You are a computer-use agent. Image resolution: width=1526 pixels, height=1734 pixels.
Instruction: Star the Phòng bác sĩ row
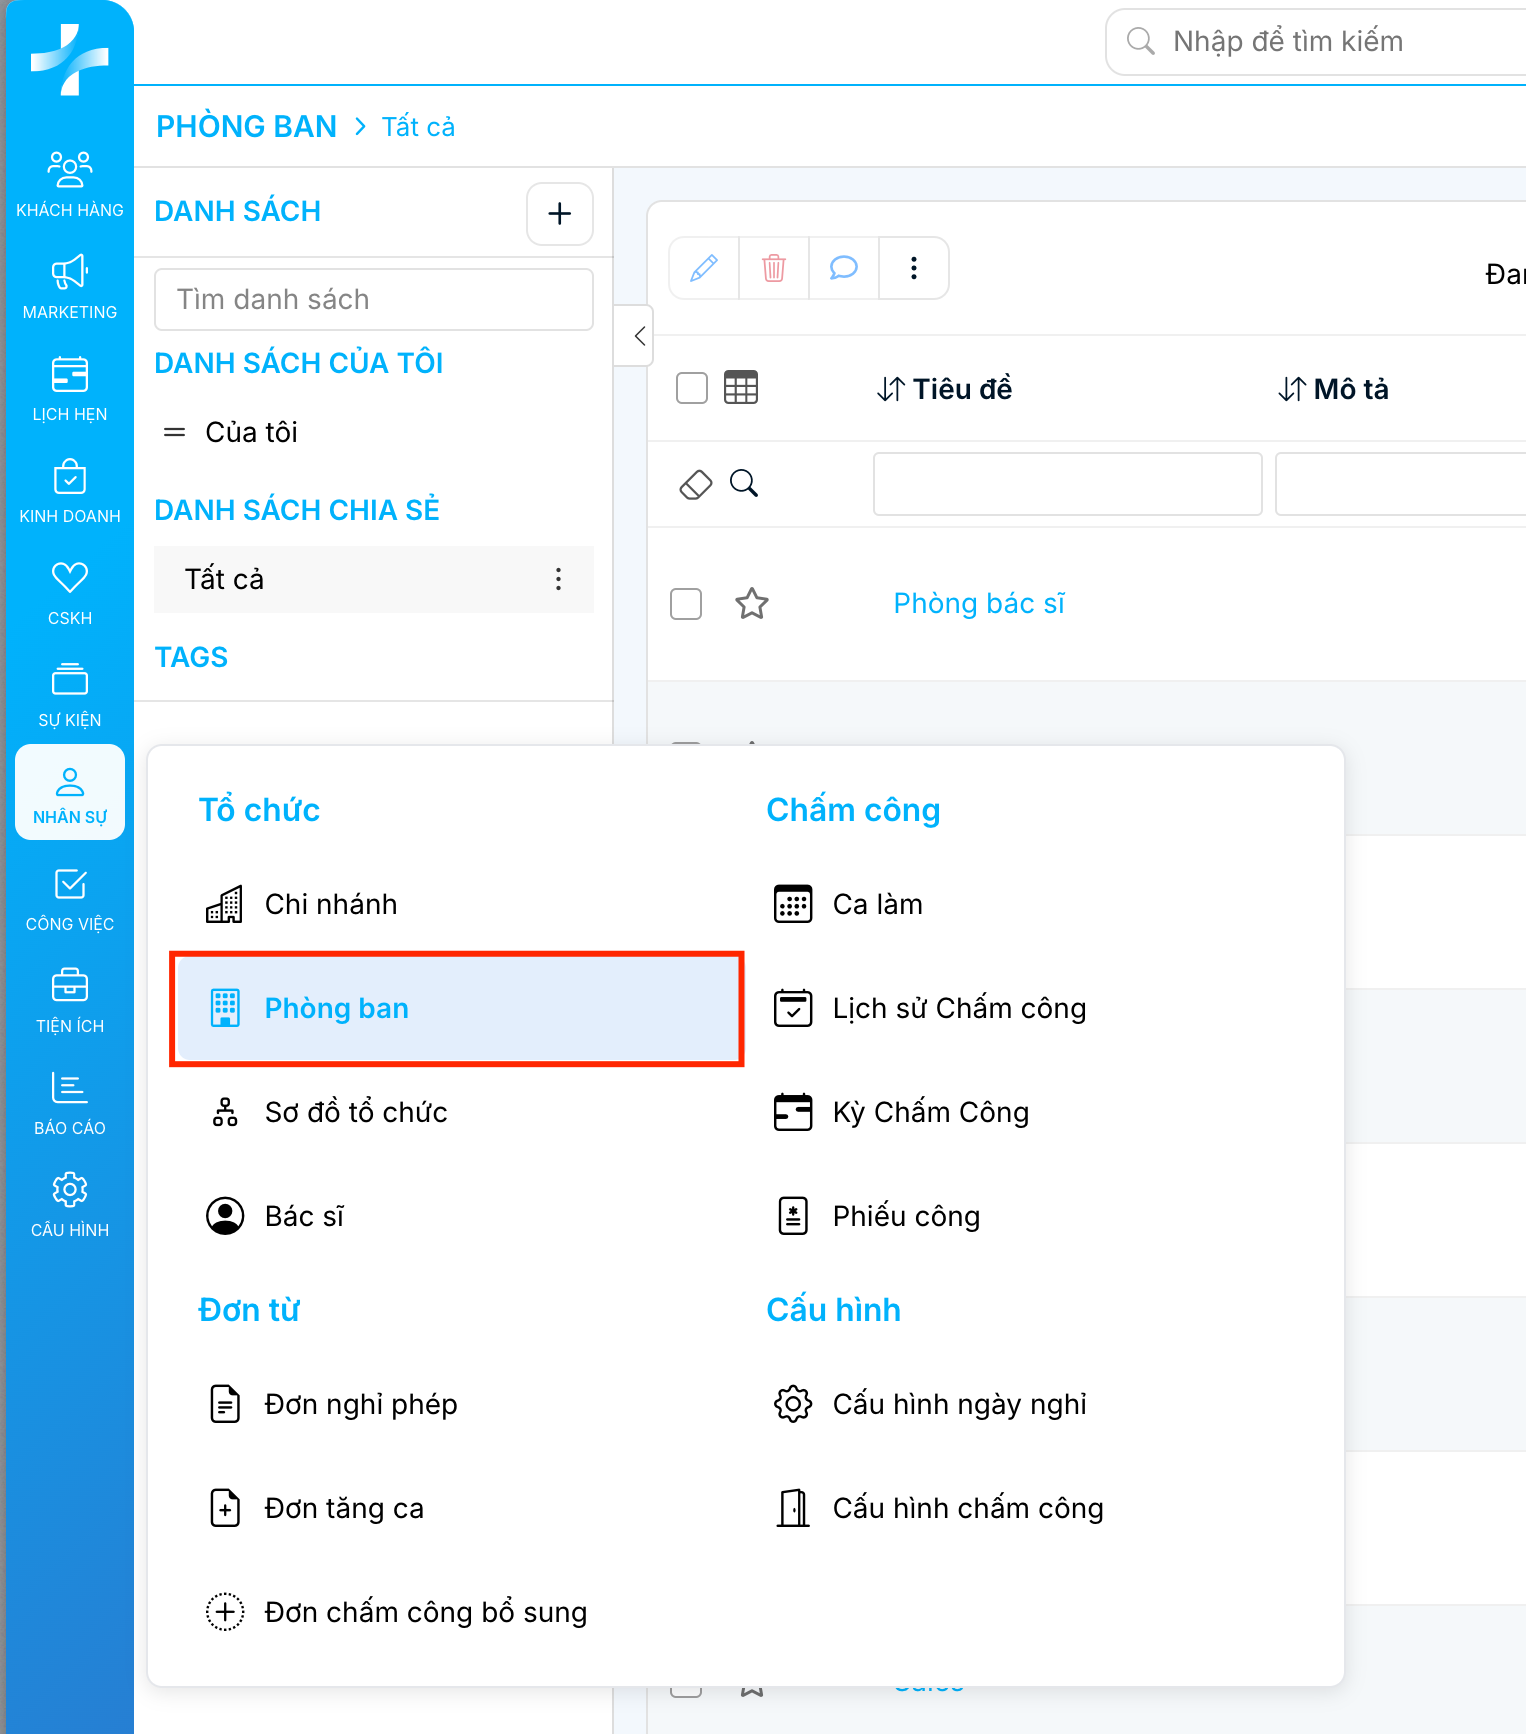click(x=752, y=604)
